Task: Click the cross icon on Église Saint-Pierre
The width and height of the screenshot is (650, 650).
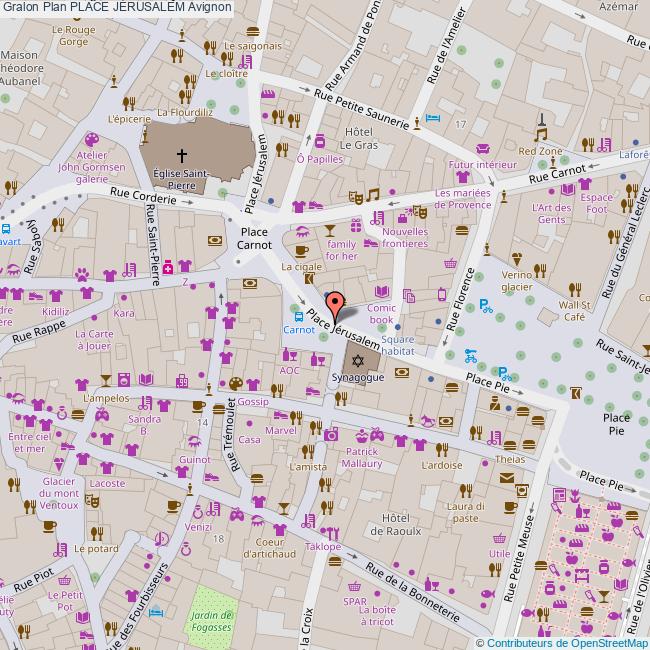Action: click(x=182, y=155)
